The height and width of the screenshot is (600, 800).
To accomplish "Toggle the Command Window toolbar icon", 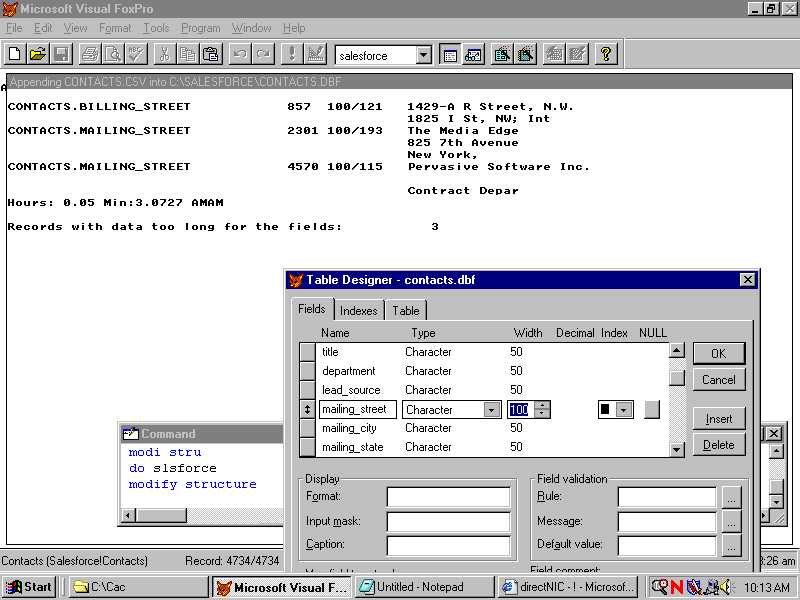I will tap(450, 54).
